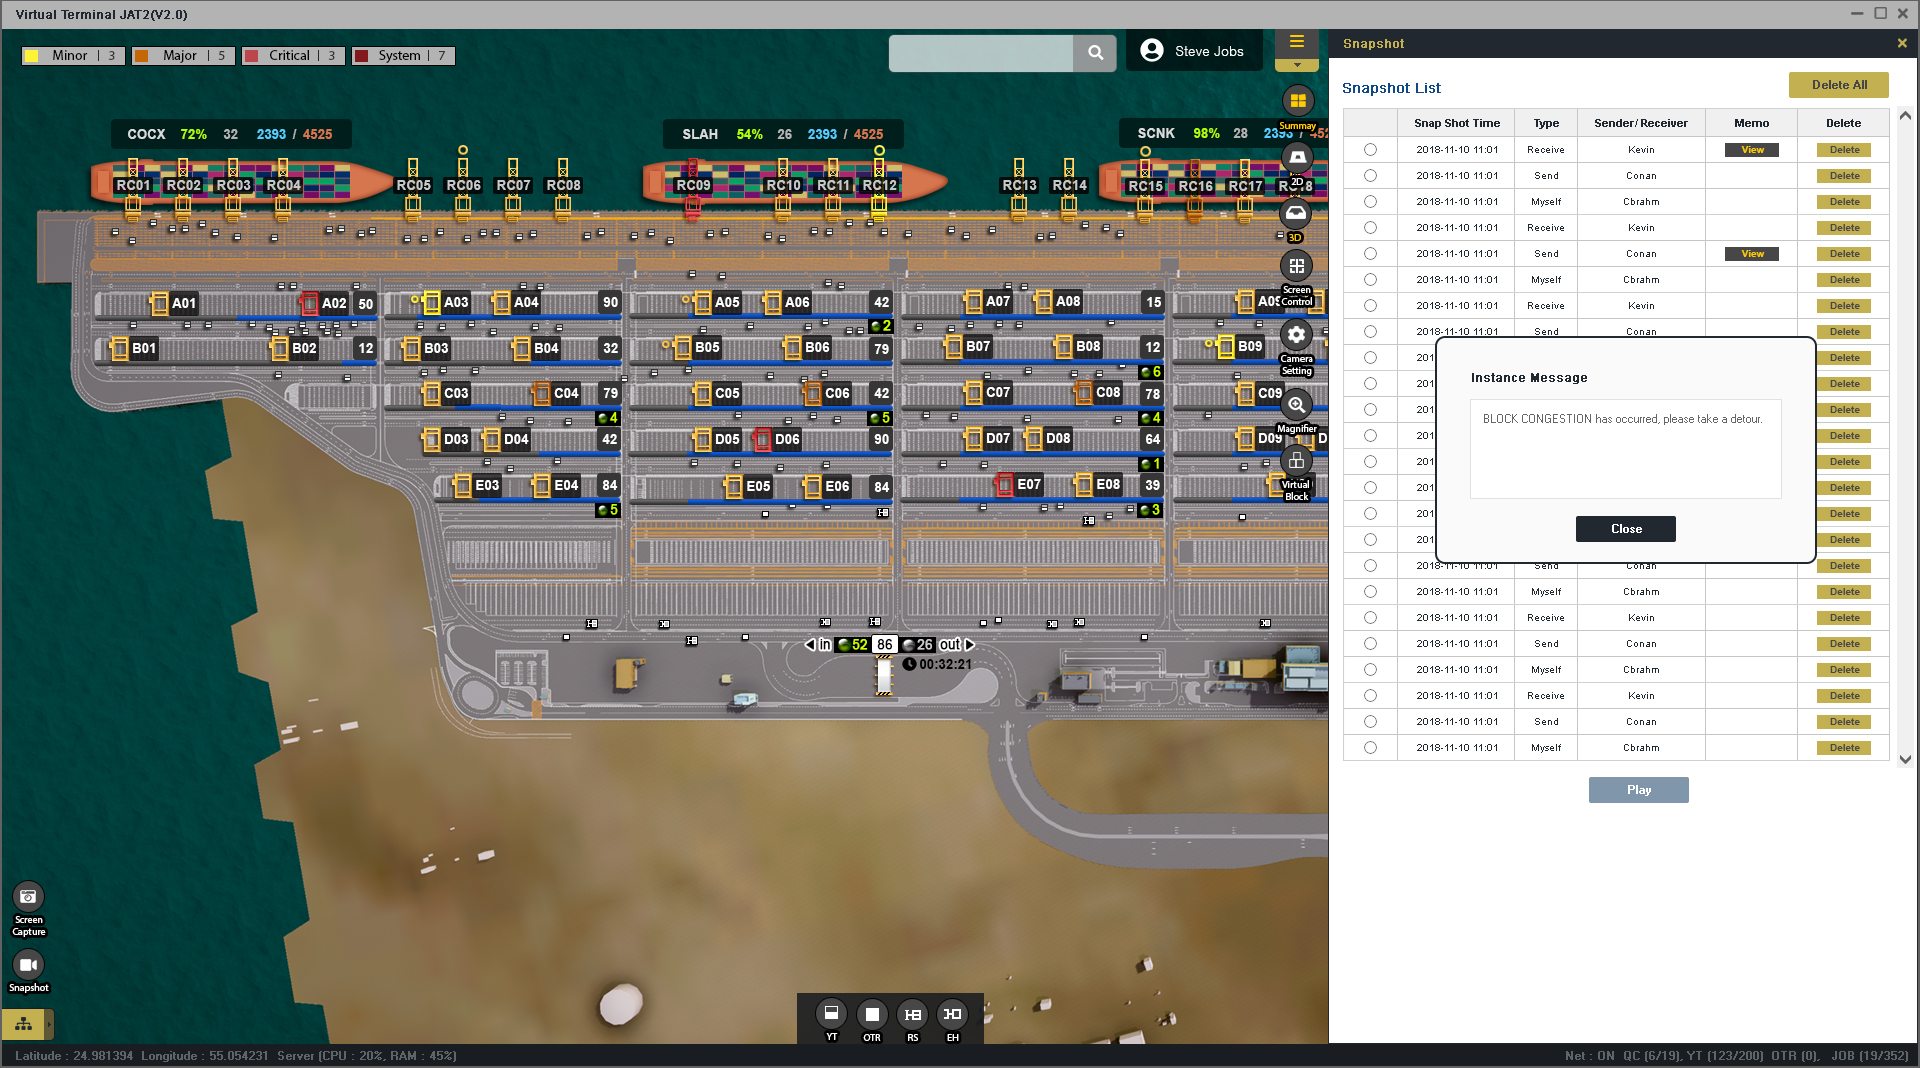The width and height of the screenshot is (1920, 1068).
Task: Open the Virtual Block tool
Action: (1297, 461)
